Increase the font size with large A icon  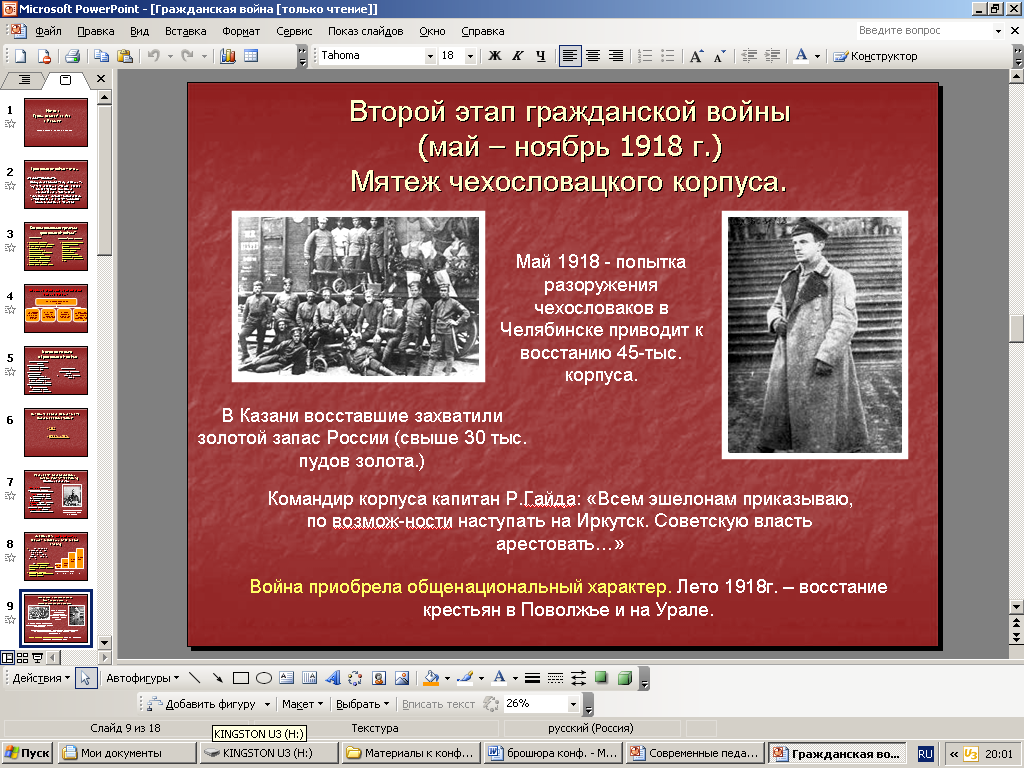click(696, 56)
